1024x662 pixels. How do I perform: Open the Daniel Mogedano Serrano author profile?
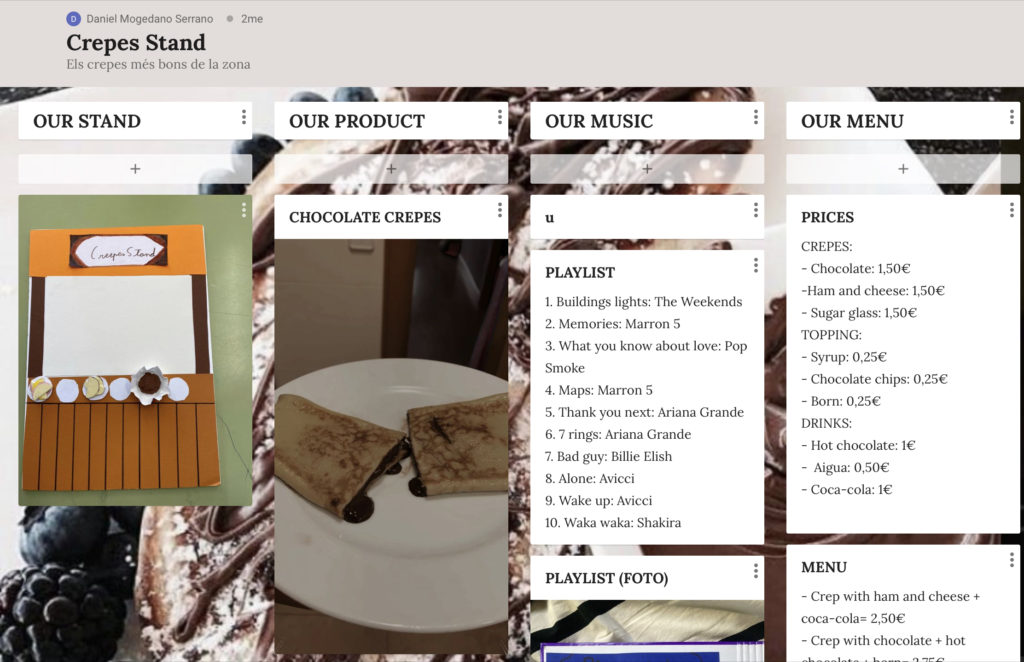coord(150,19)
